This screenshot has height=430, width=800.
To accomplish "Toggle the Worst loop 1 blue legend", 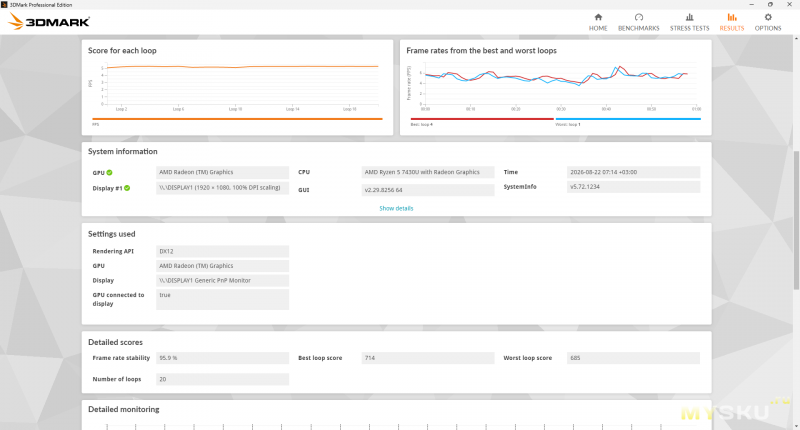I will 628,119.
